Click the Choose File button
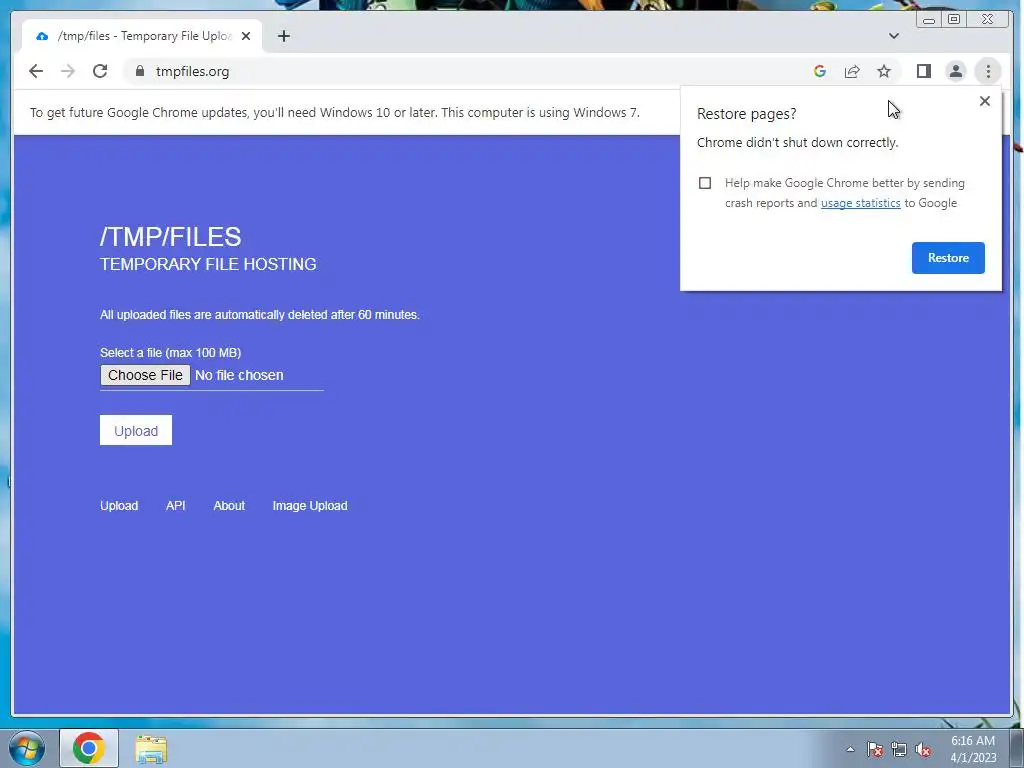 coord(145,375)
